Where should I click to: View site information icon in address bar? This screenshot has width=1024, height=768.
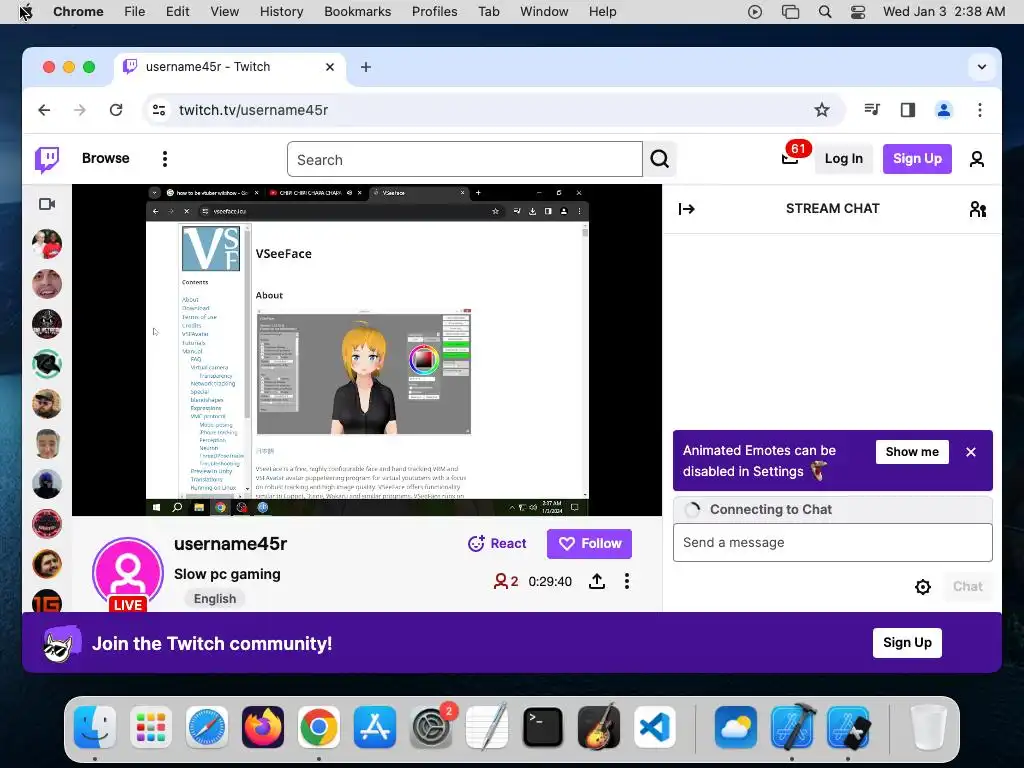click(x=159, y=110)
